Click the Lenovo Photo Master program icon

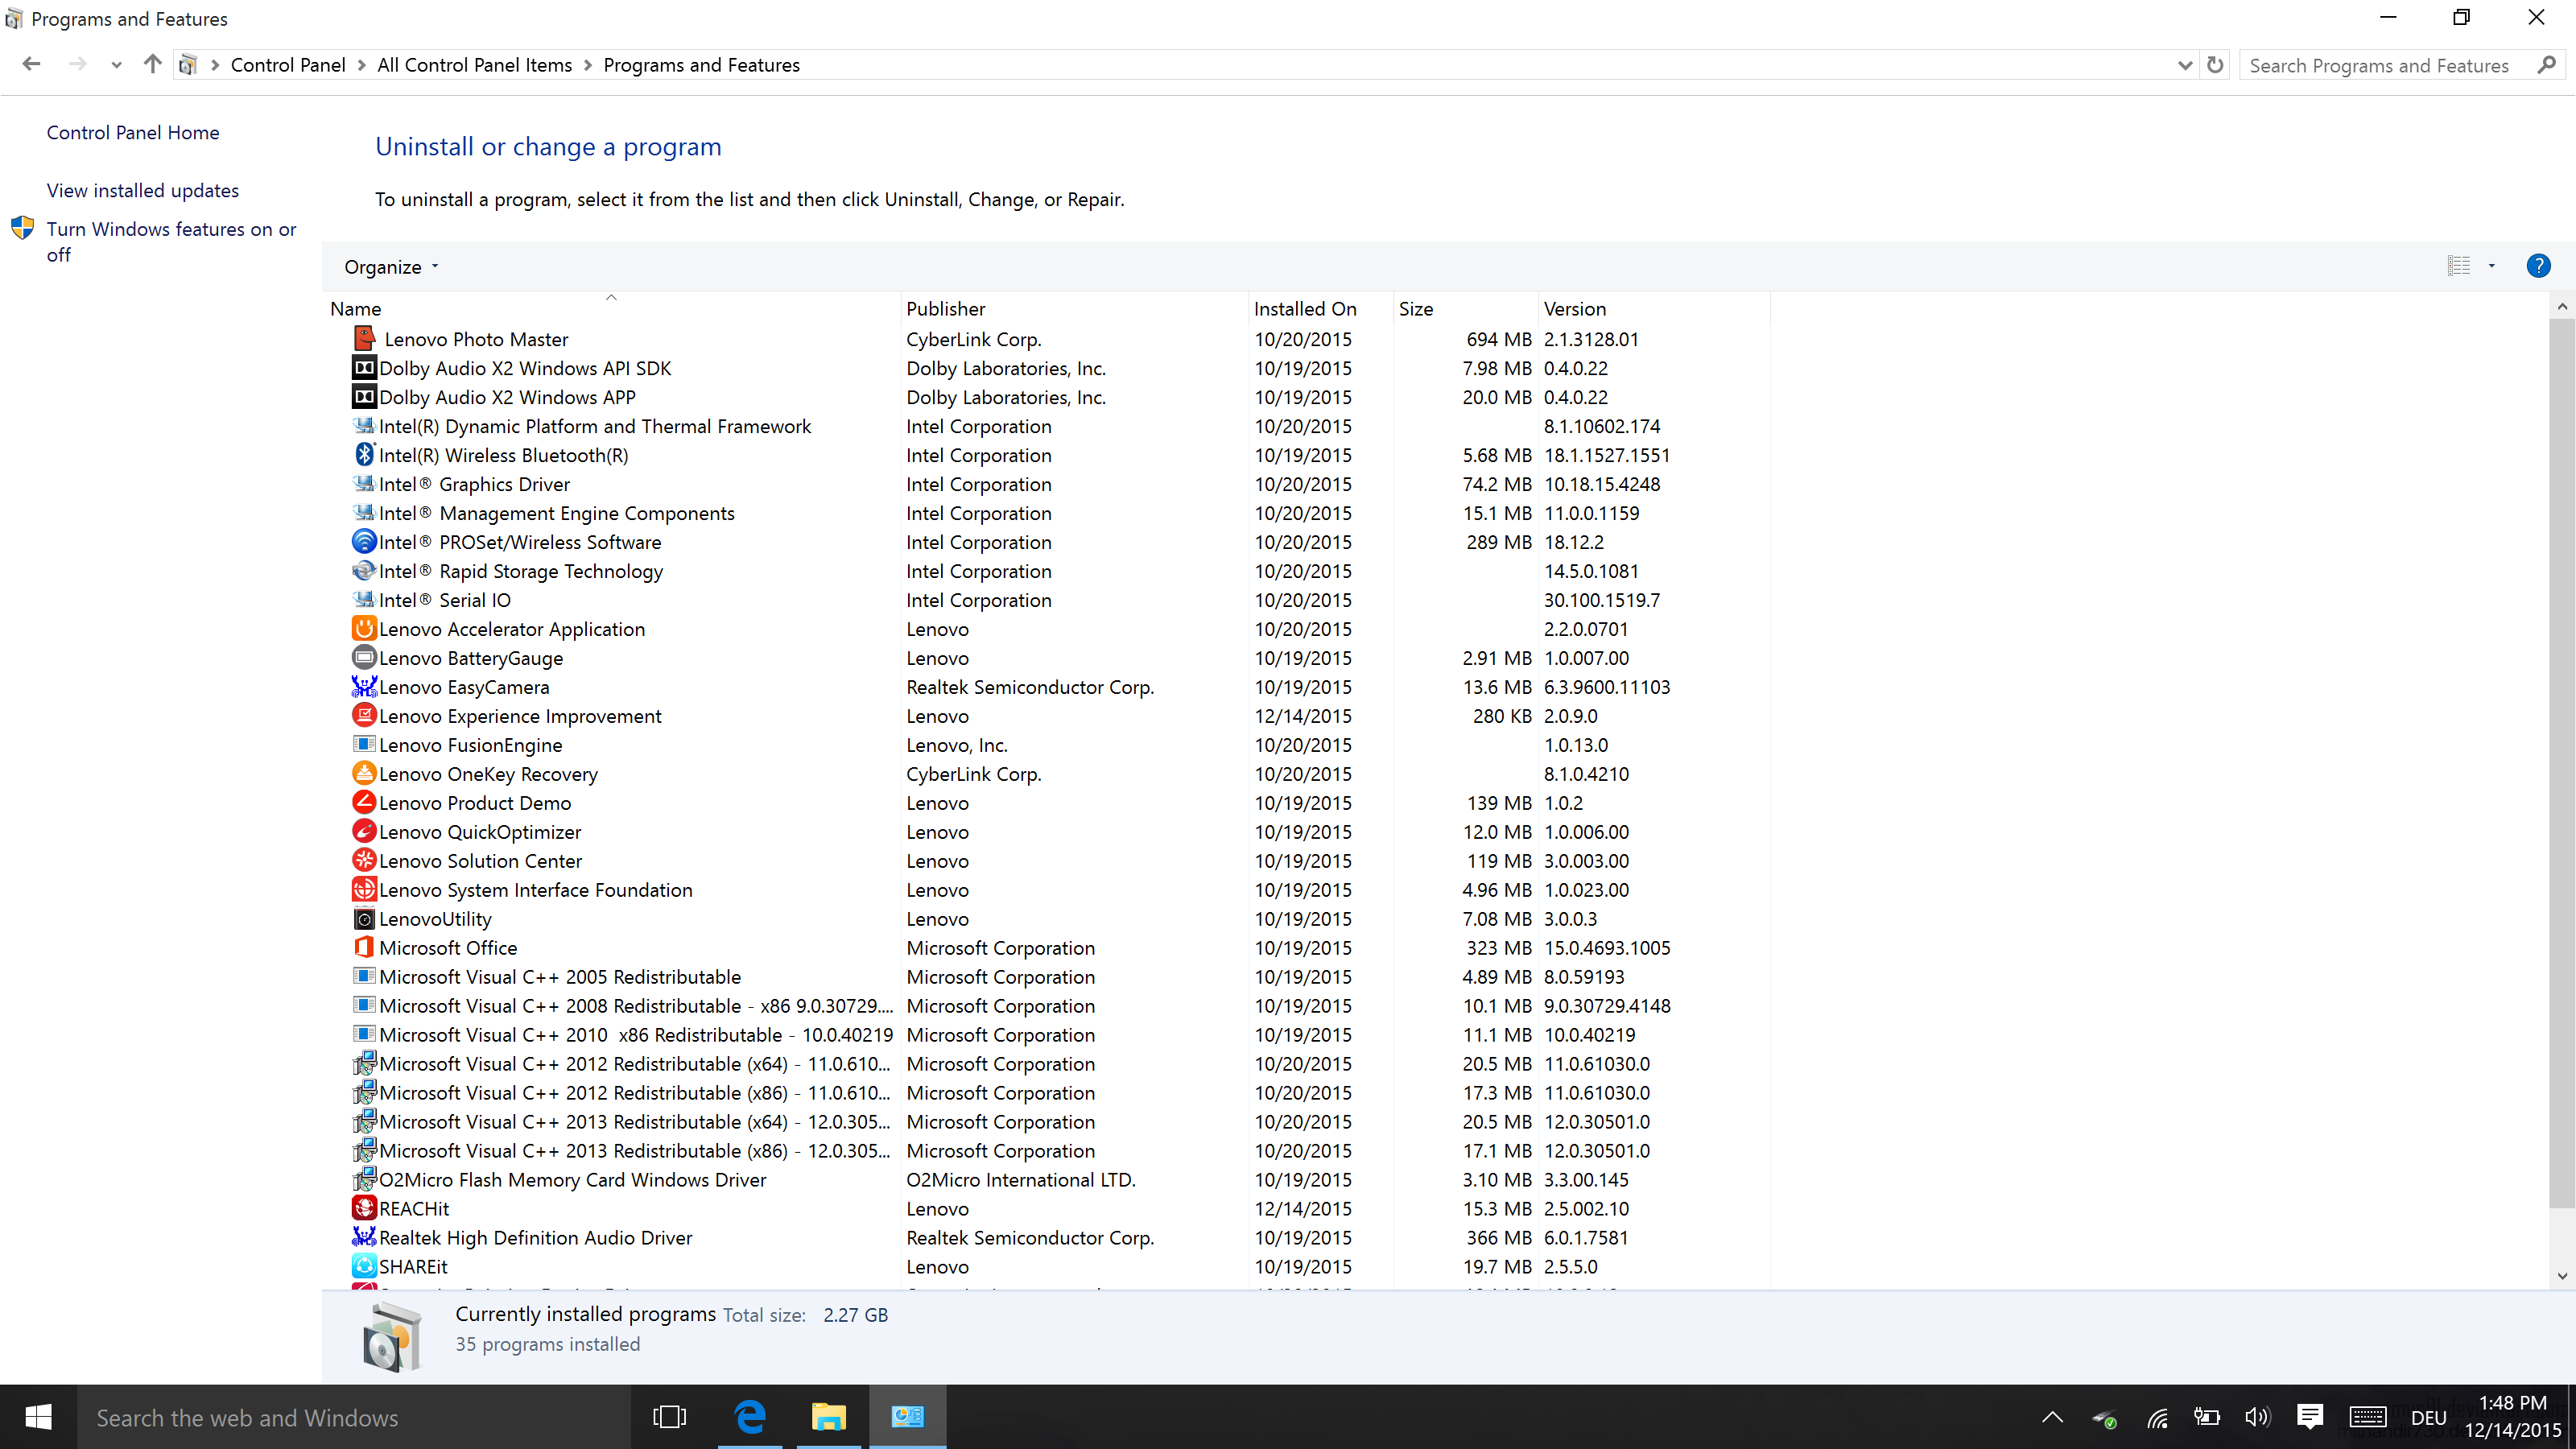(364, 339)
